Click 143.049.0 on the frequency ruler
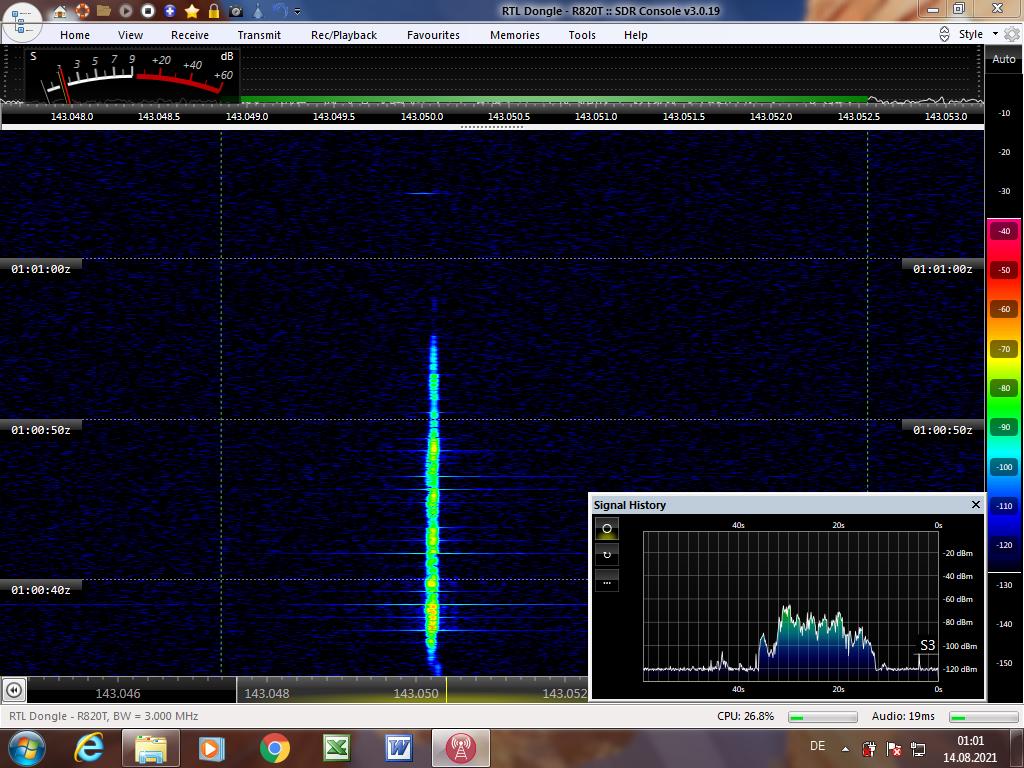This screenshot has width=1024, height=768. click(x=247, y=116)
